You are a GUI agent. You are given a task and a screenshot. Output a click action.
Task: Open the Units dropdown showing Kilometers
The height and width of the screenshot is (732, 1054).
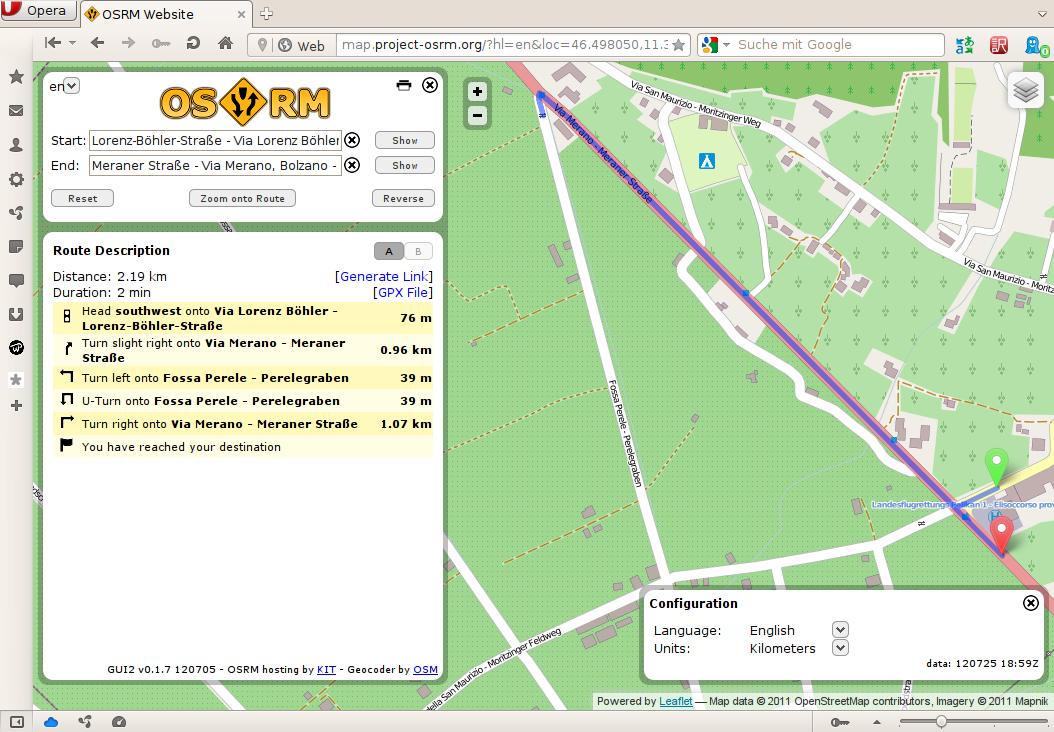tap(839, 647)
